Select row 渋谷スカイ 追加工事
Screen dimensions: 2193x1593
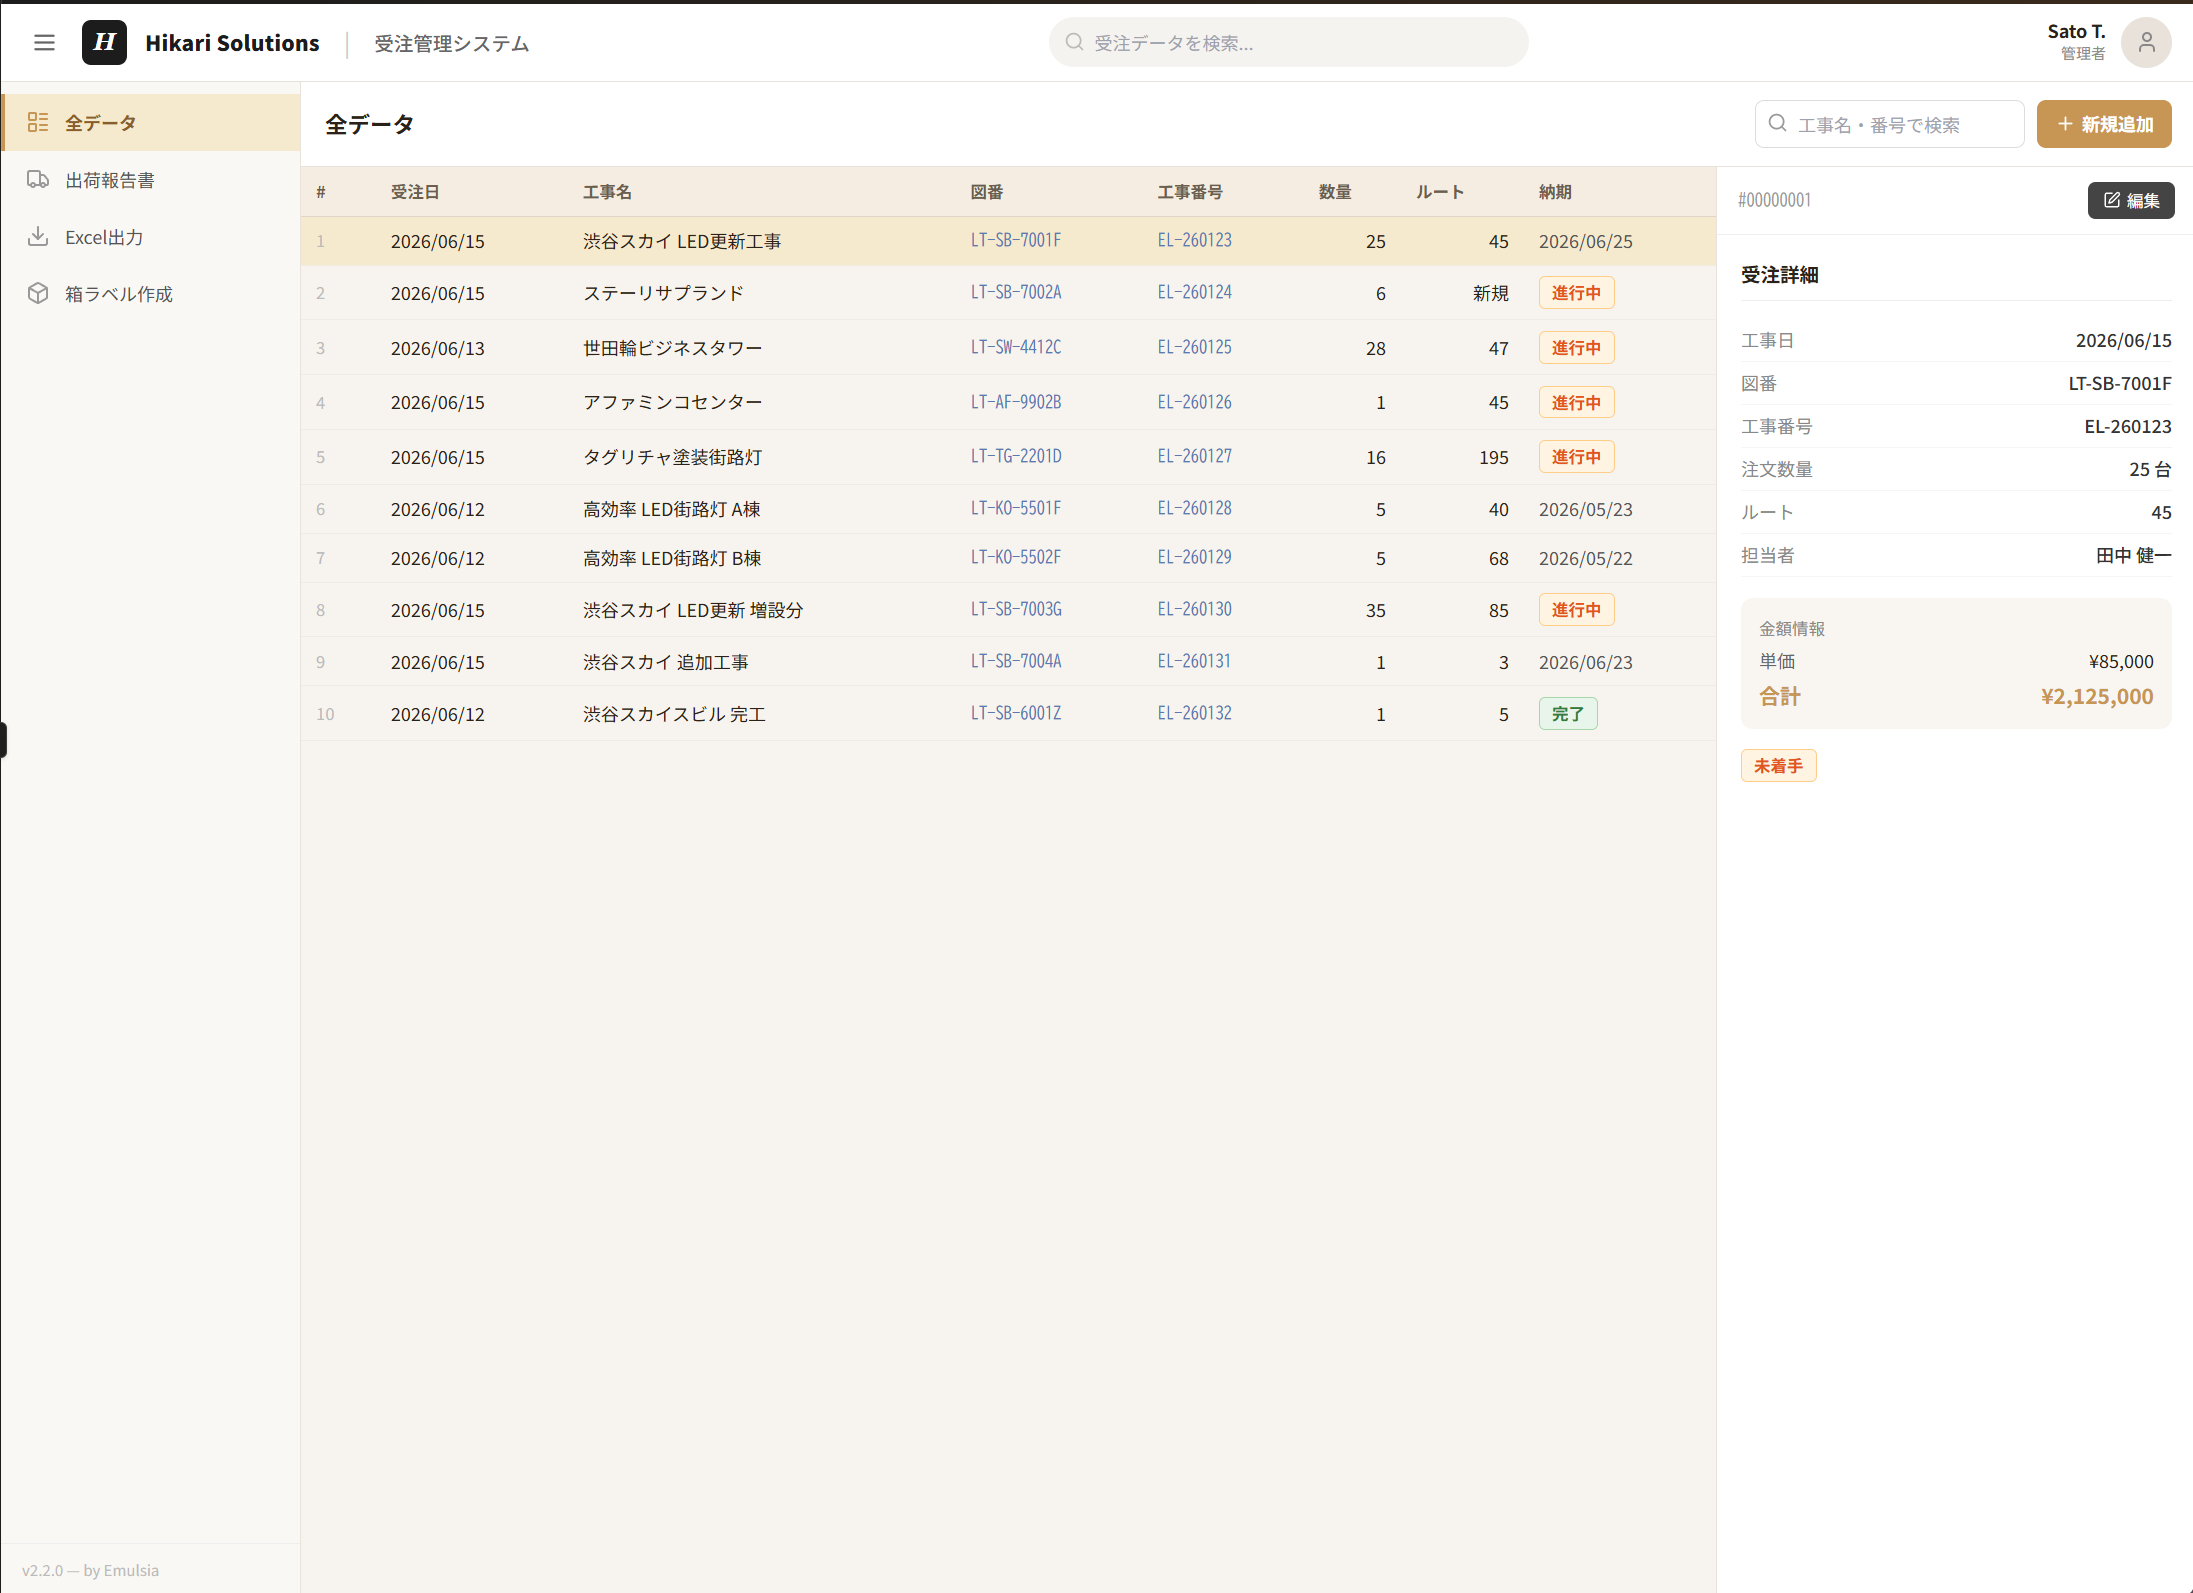[x=1008, y=662]
